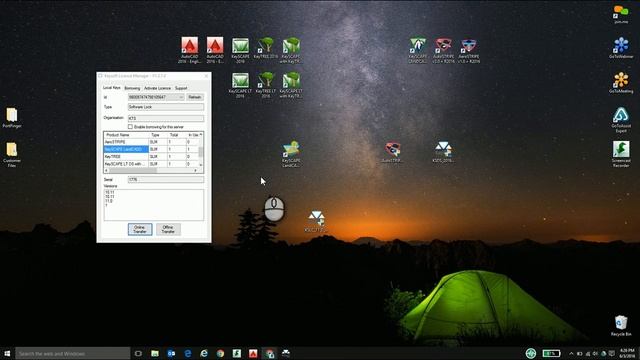Click inside the Versions list box
This screenshot has width=640, height=360.
[x=153, y=205]
